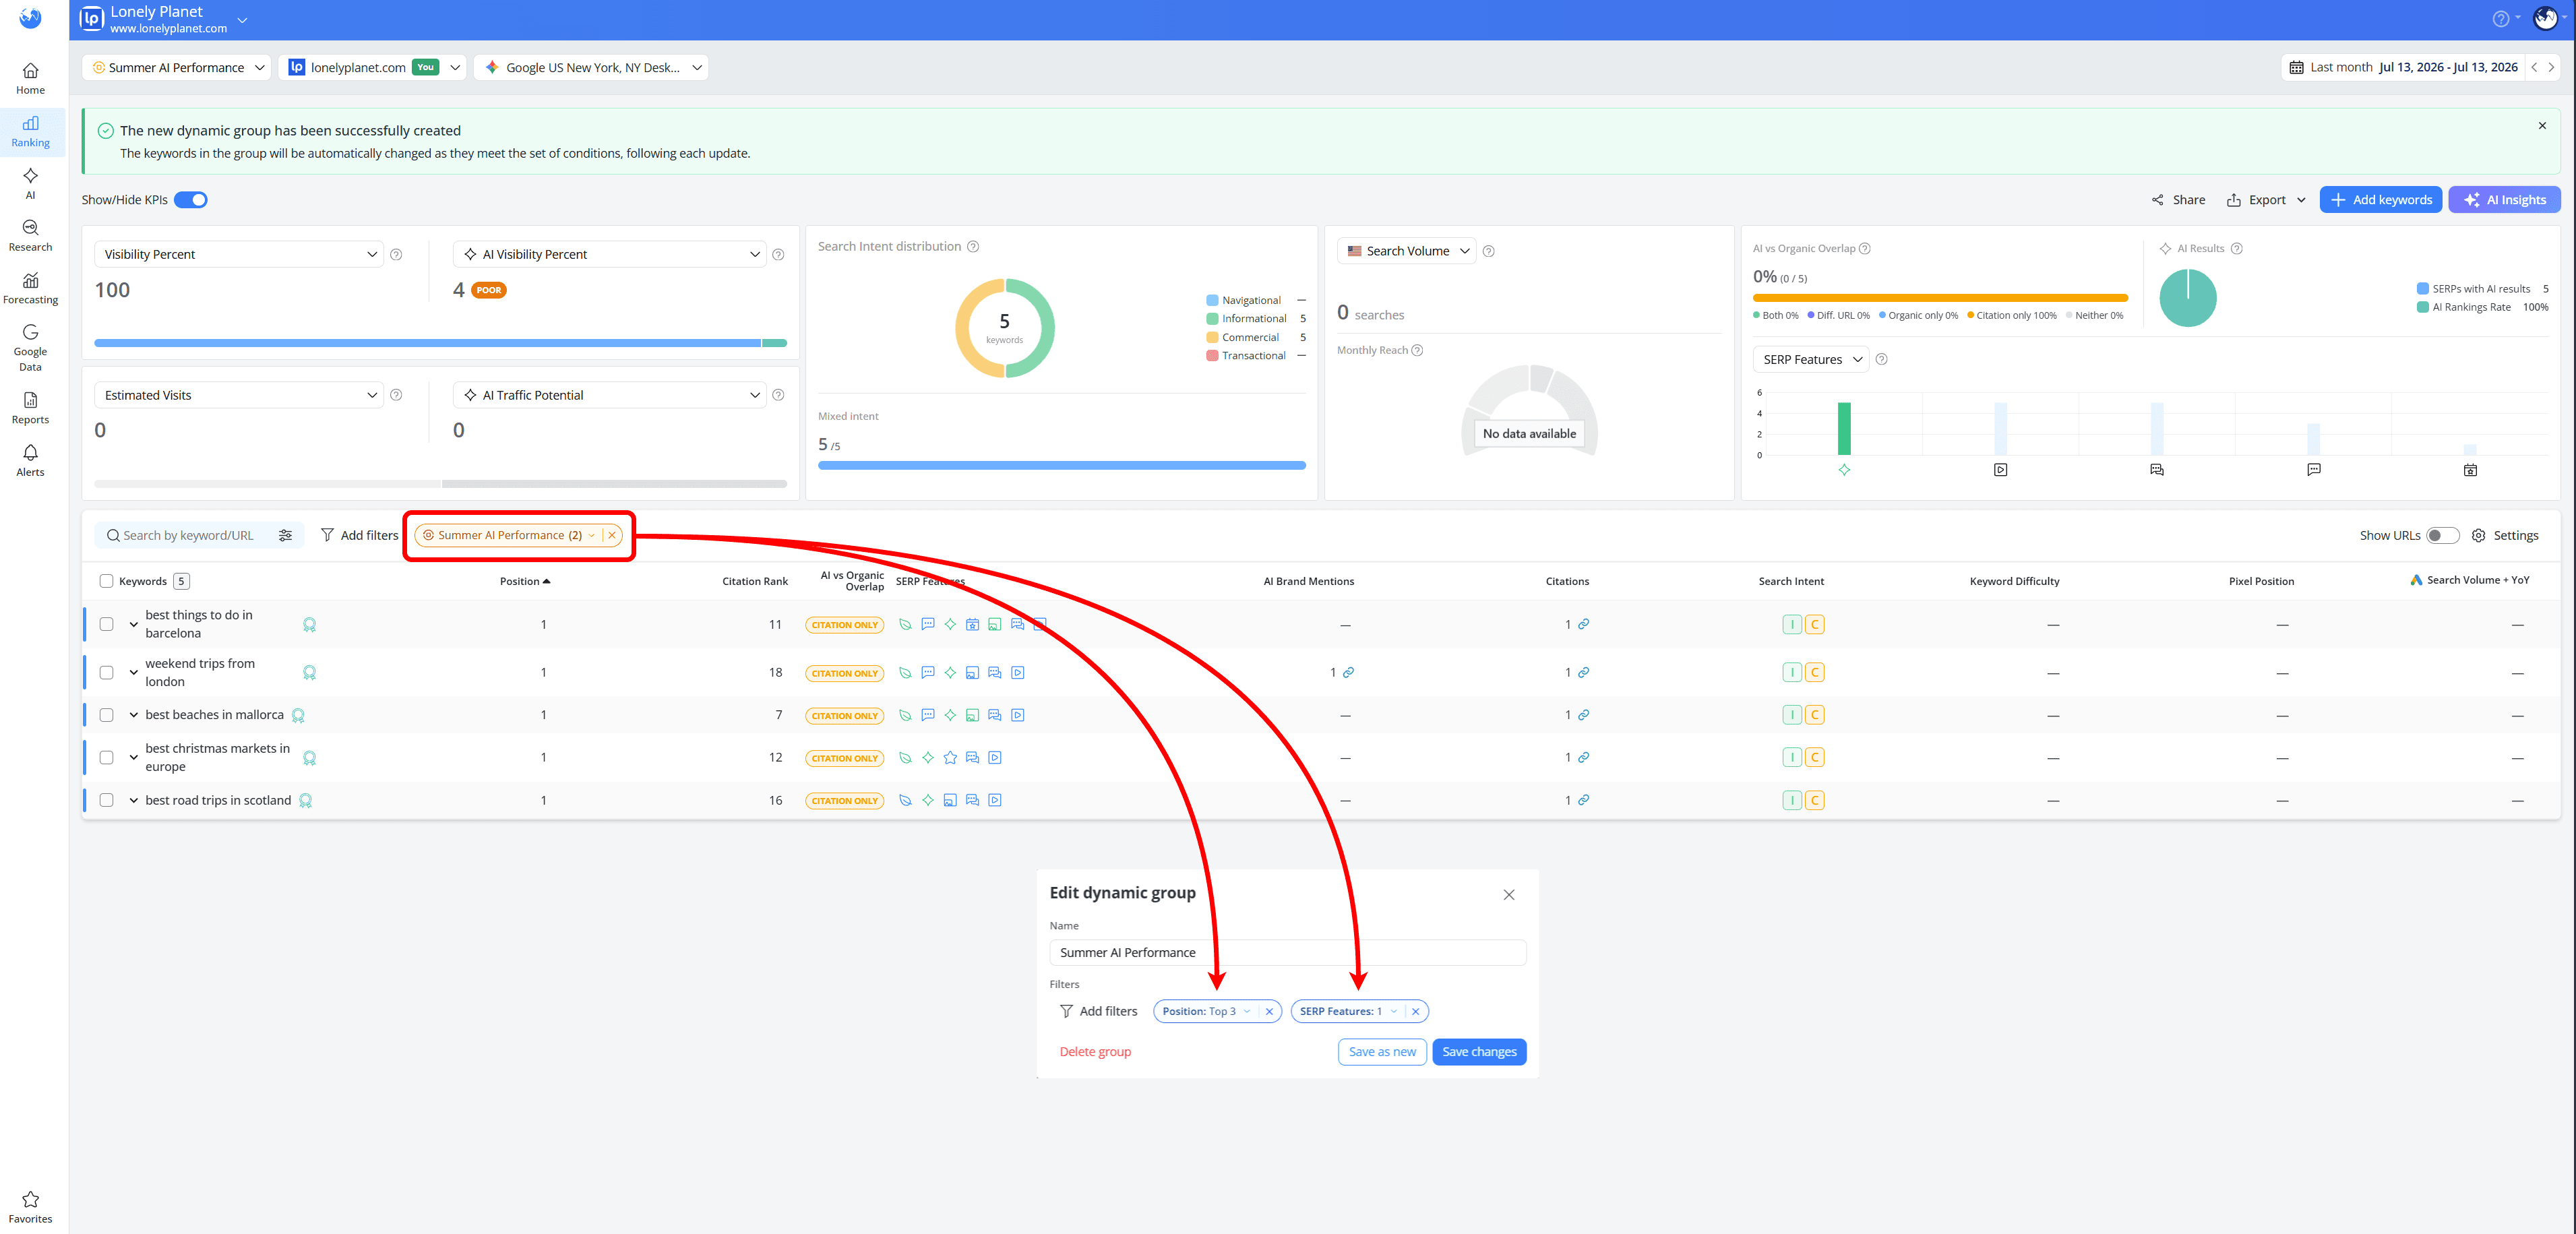The height and width of the screenshot is (1234, 2576).
Task: Check the best beaches in mallorca row
Action: click(x=106, y=715)
